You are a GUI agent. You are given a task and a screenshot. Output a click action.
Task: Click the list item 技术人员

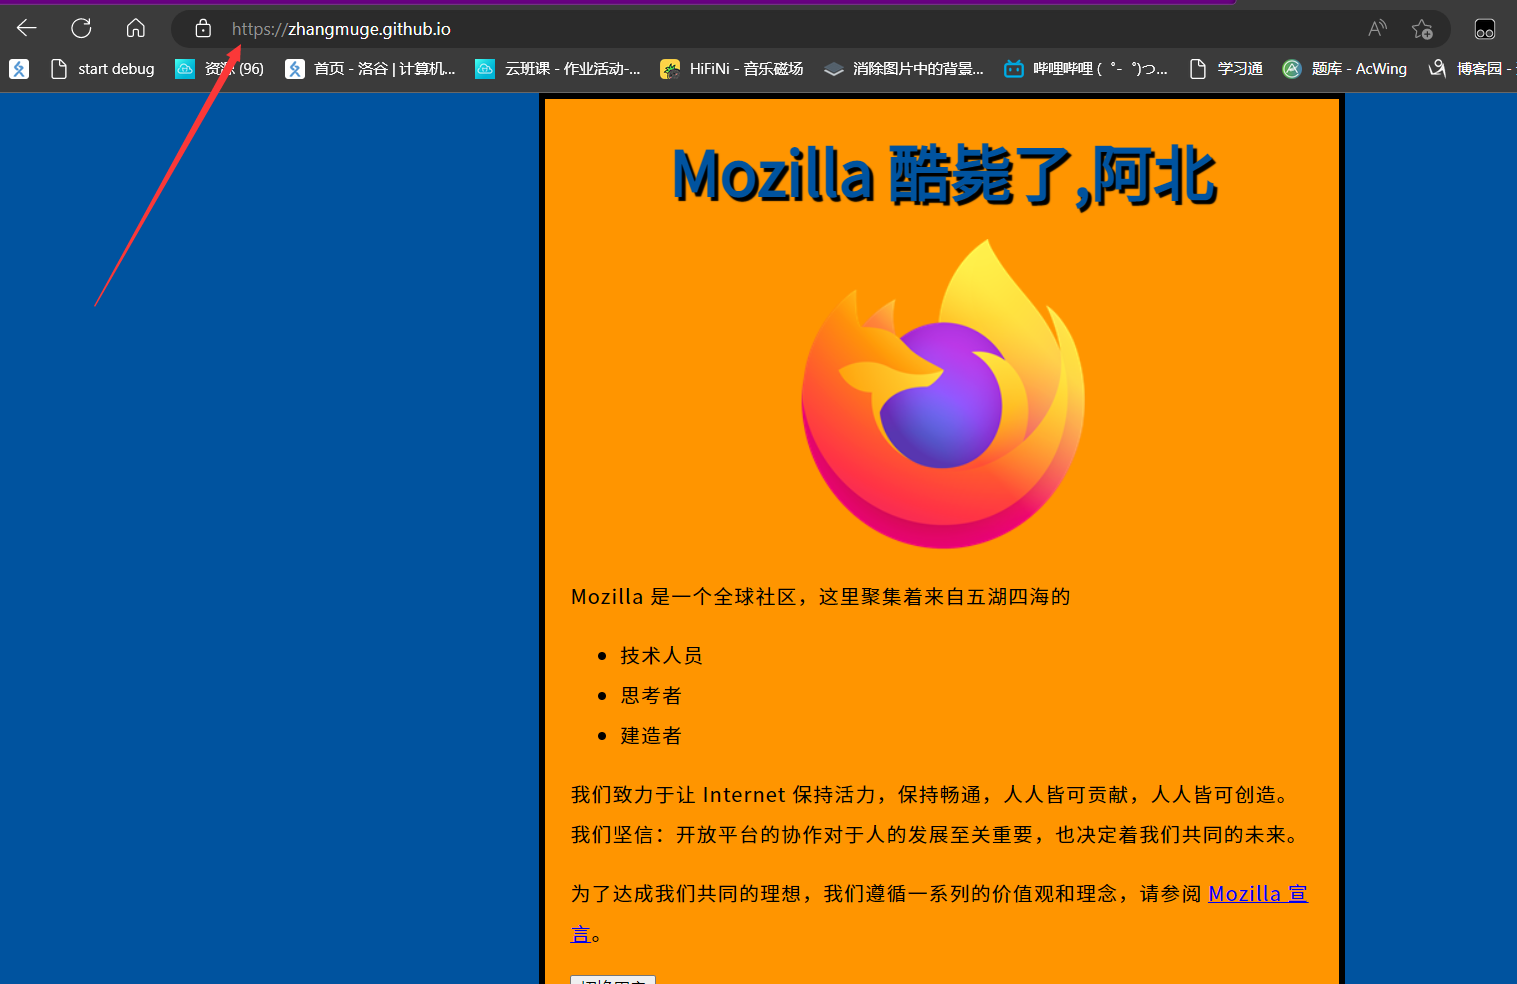coord(661,656)
